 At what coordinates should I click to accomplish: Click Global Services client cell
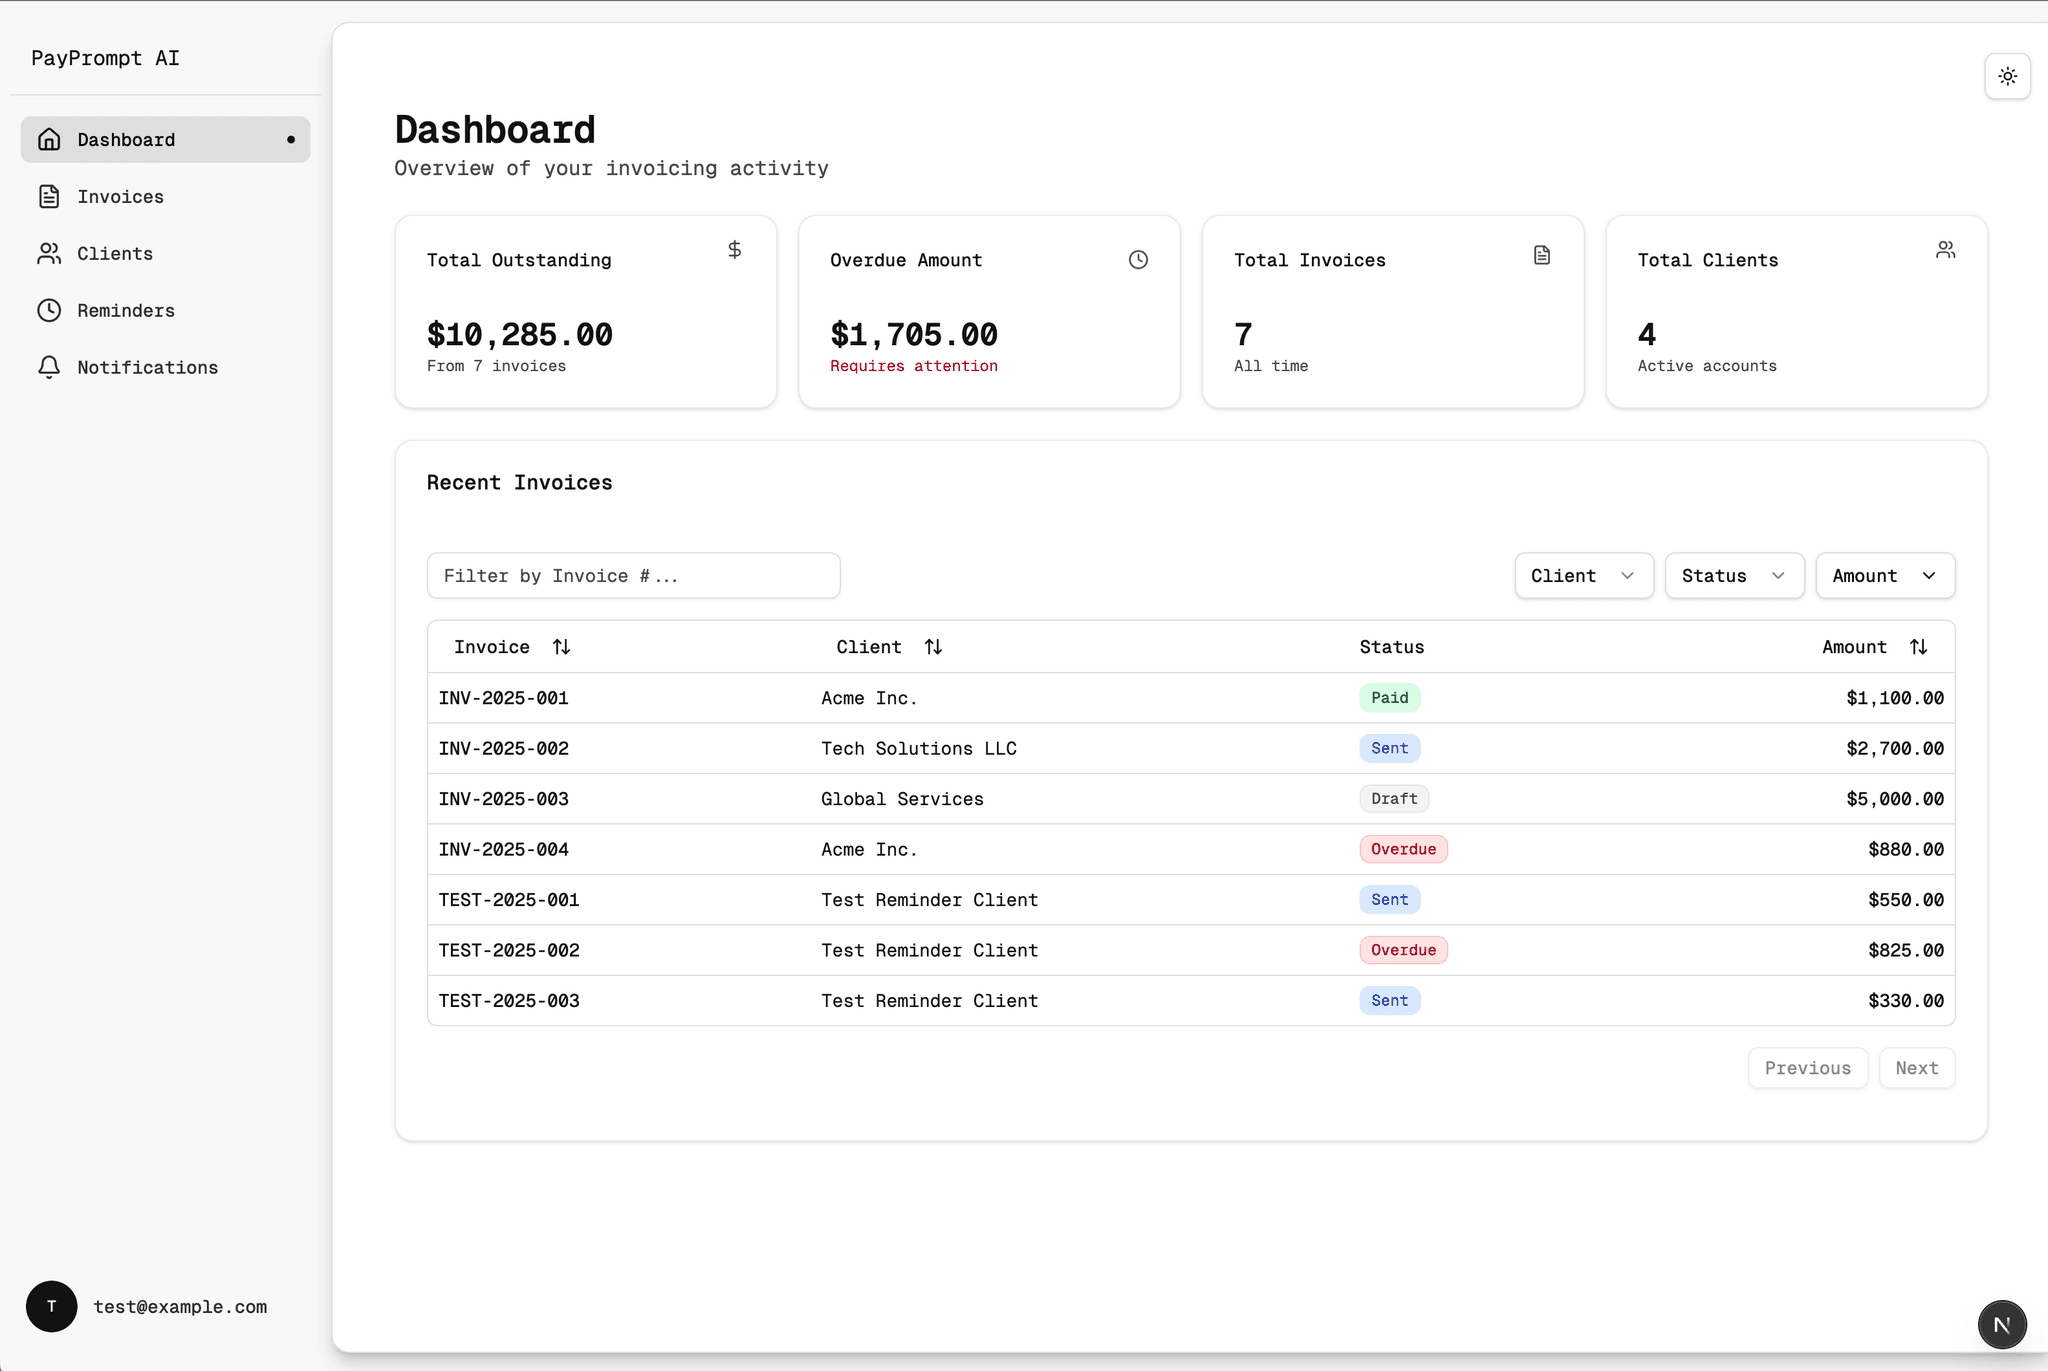902,799
